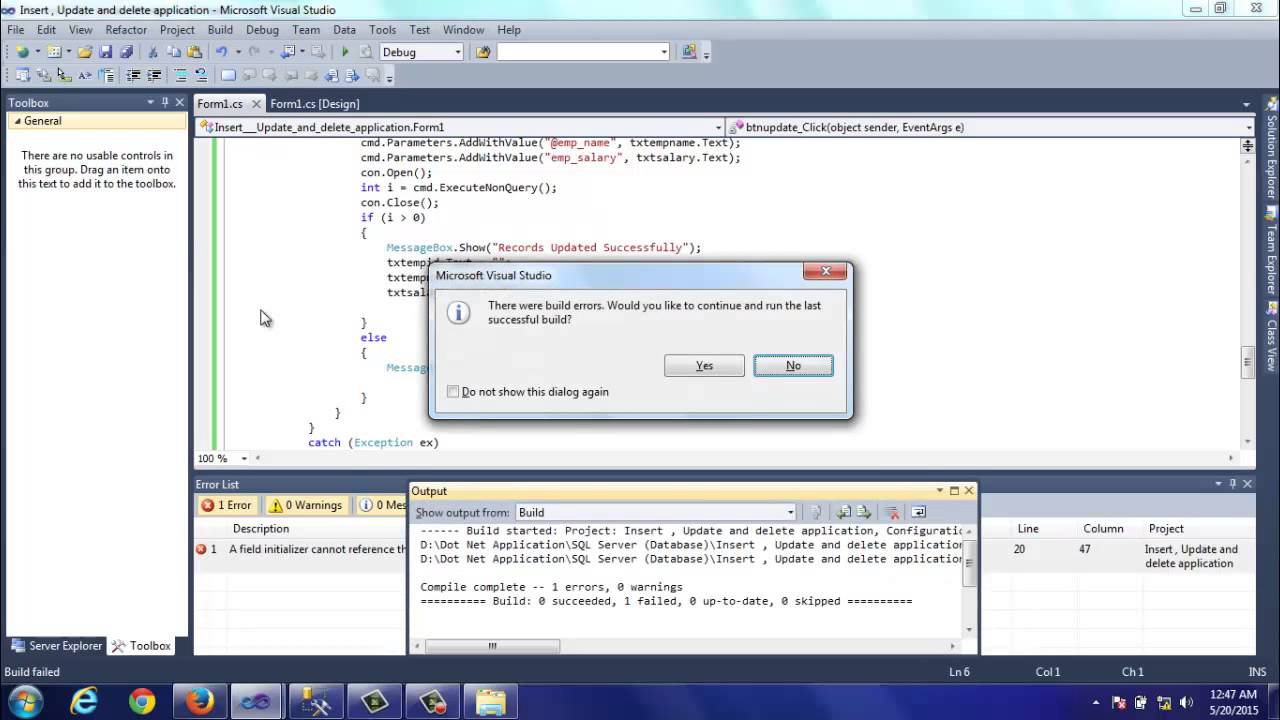Toggle a bookmark on the current line
The image size is (1280, 720).
pos(228,75)
